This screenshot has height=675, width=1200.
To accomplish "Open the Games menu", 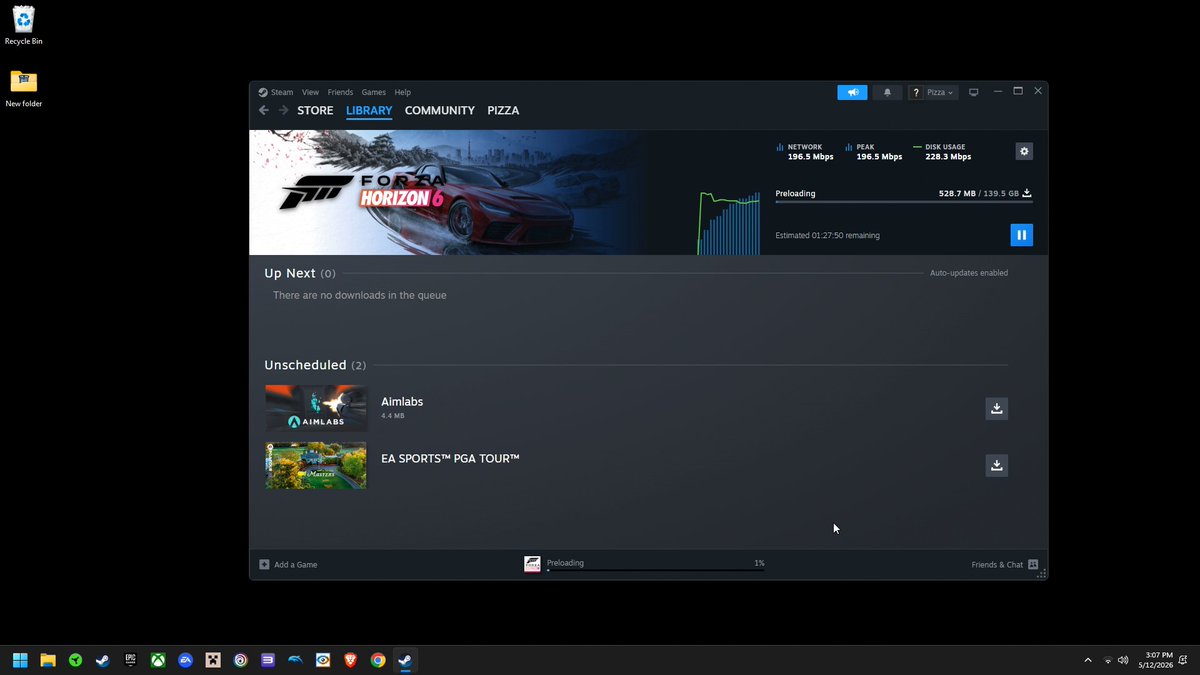I will tap(374, 92).
